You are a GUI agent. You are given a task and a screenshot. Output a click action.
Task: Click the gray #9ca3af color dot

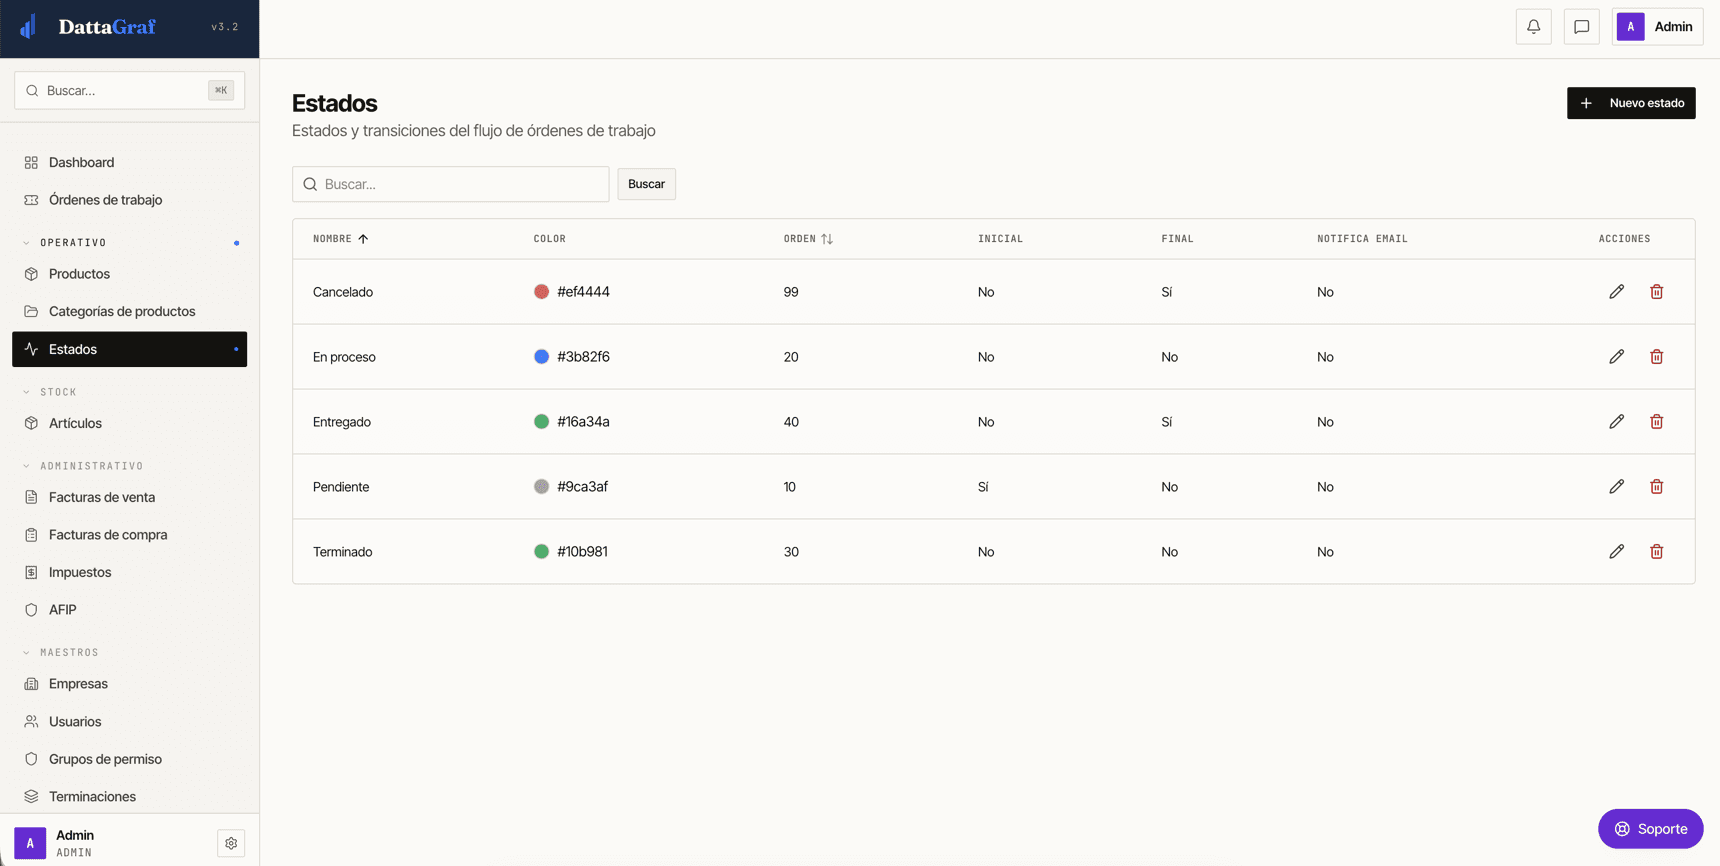[541, 487]
